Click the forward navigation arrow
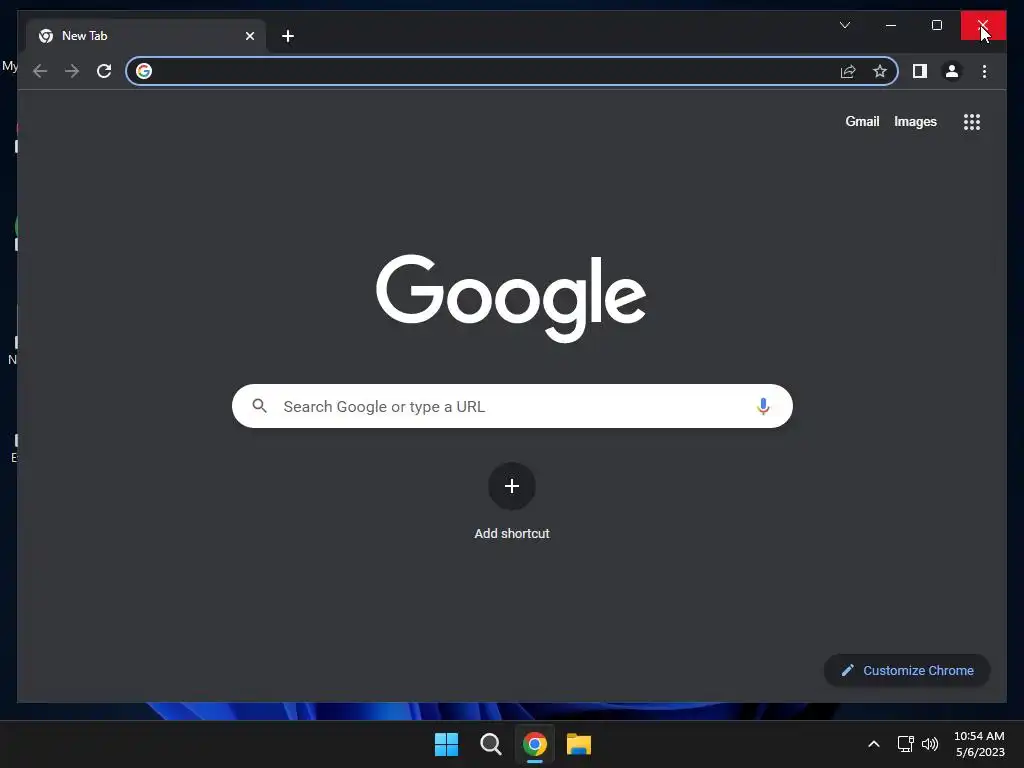 [x=72, y=71]
